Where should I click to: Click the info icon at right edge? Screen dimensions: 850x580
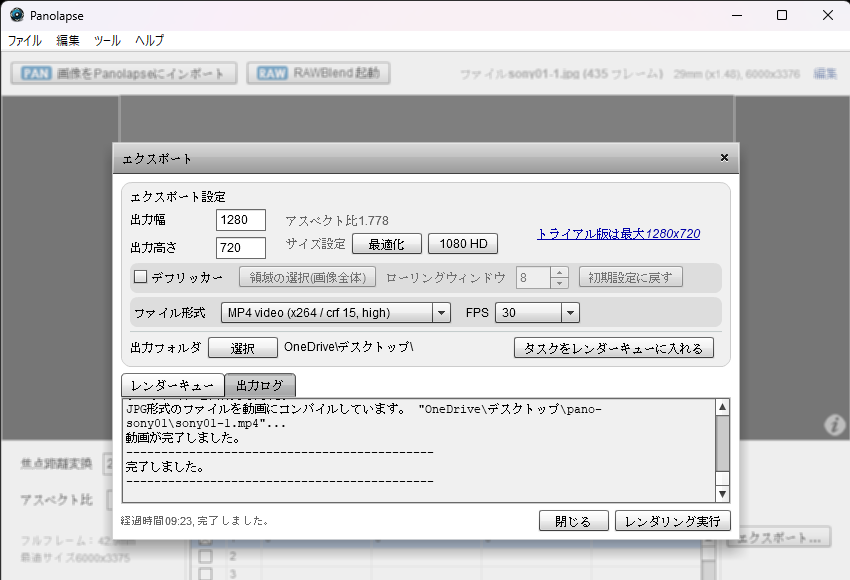(x=835, y=426)
